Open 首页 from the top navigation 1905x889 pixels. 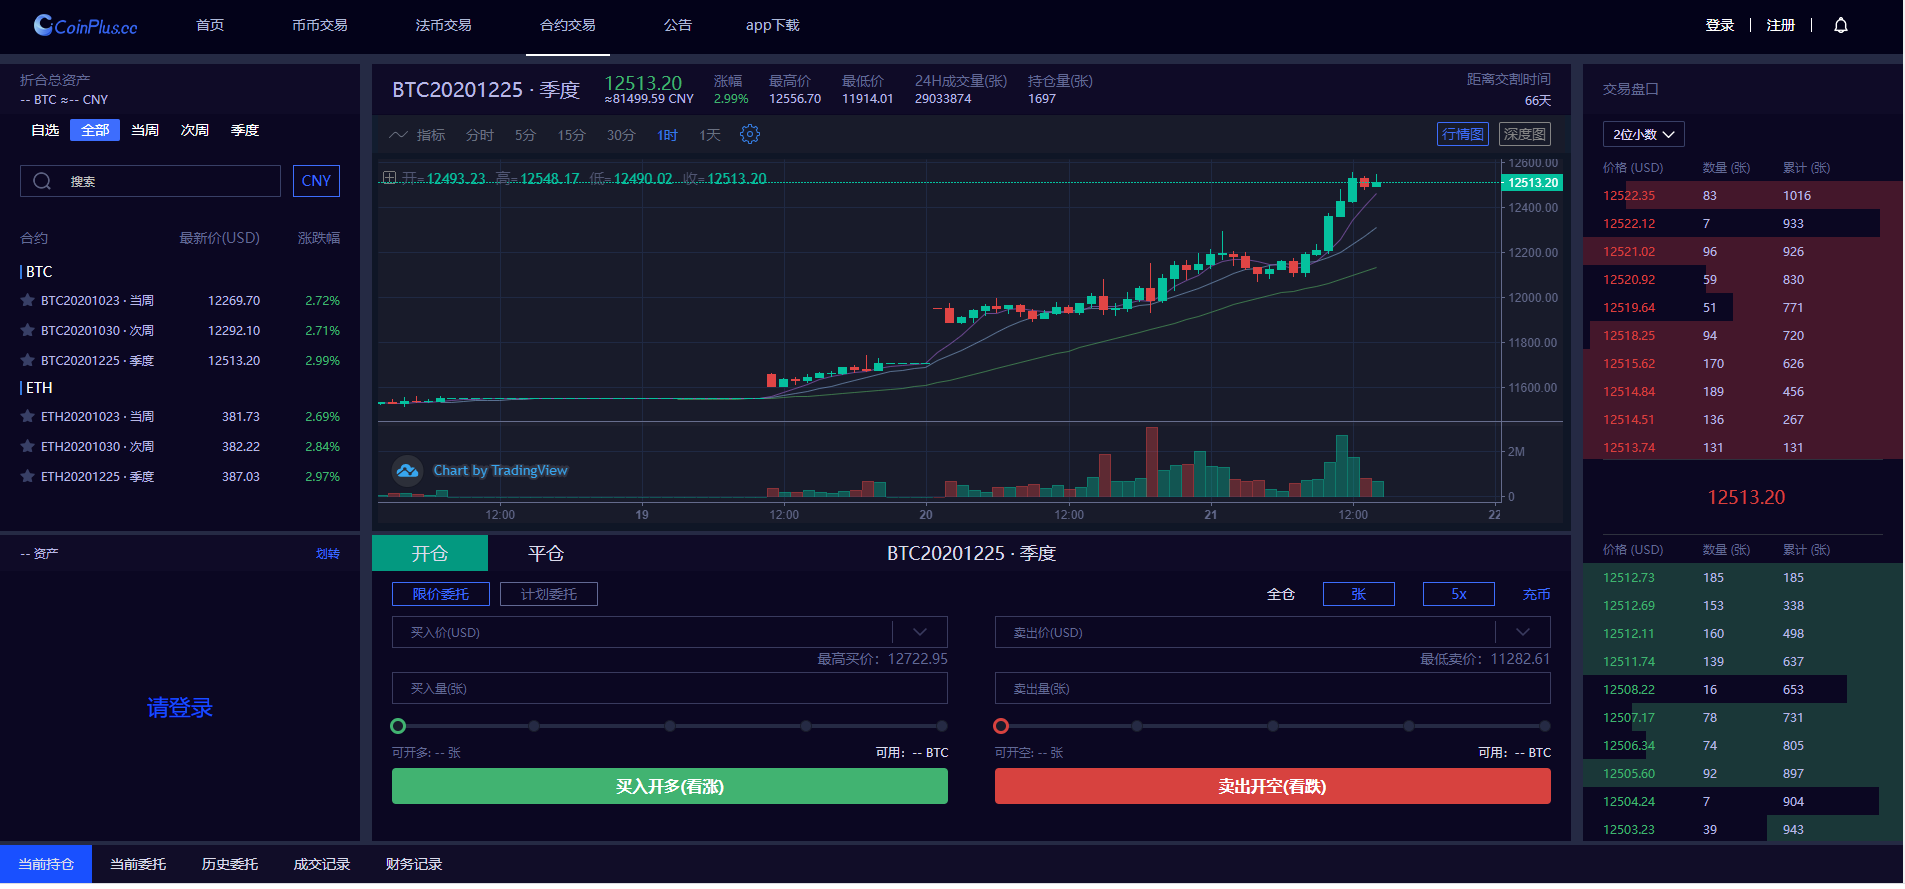point(210,25)
